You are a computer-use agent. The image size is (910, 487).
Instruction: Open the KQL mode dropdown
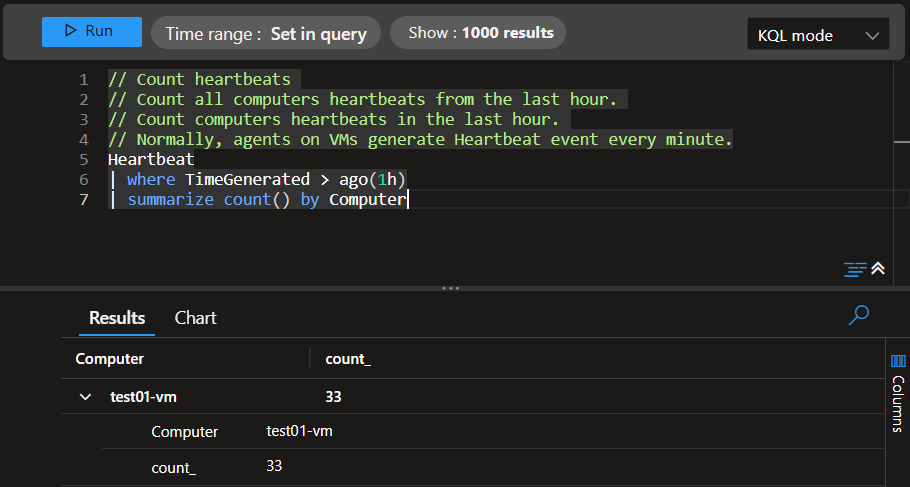click(x=818, y=34)
